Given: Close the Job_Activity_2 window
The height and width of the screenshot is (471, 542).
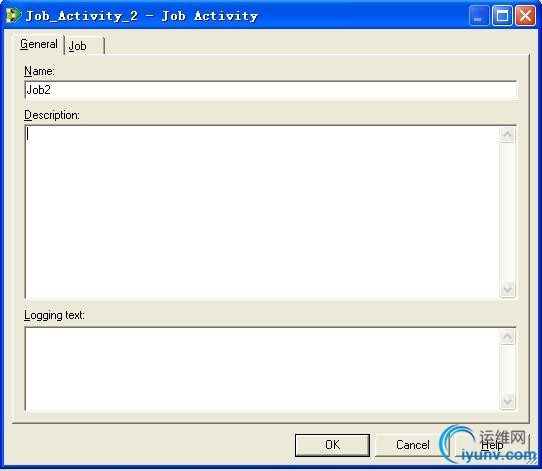Looking at the screenshot, I should [525, 16].
